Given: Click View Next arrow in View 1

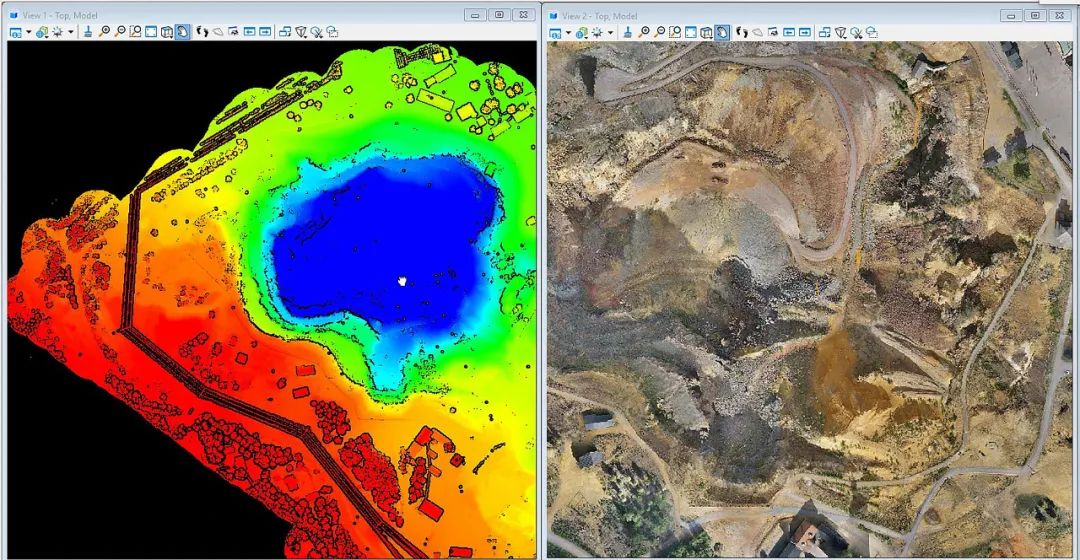Looking at the screenshot, I should click(x=265, y=32).
